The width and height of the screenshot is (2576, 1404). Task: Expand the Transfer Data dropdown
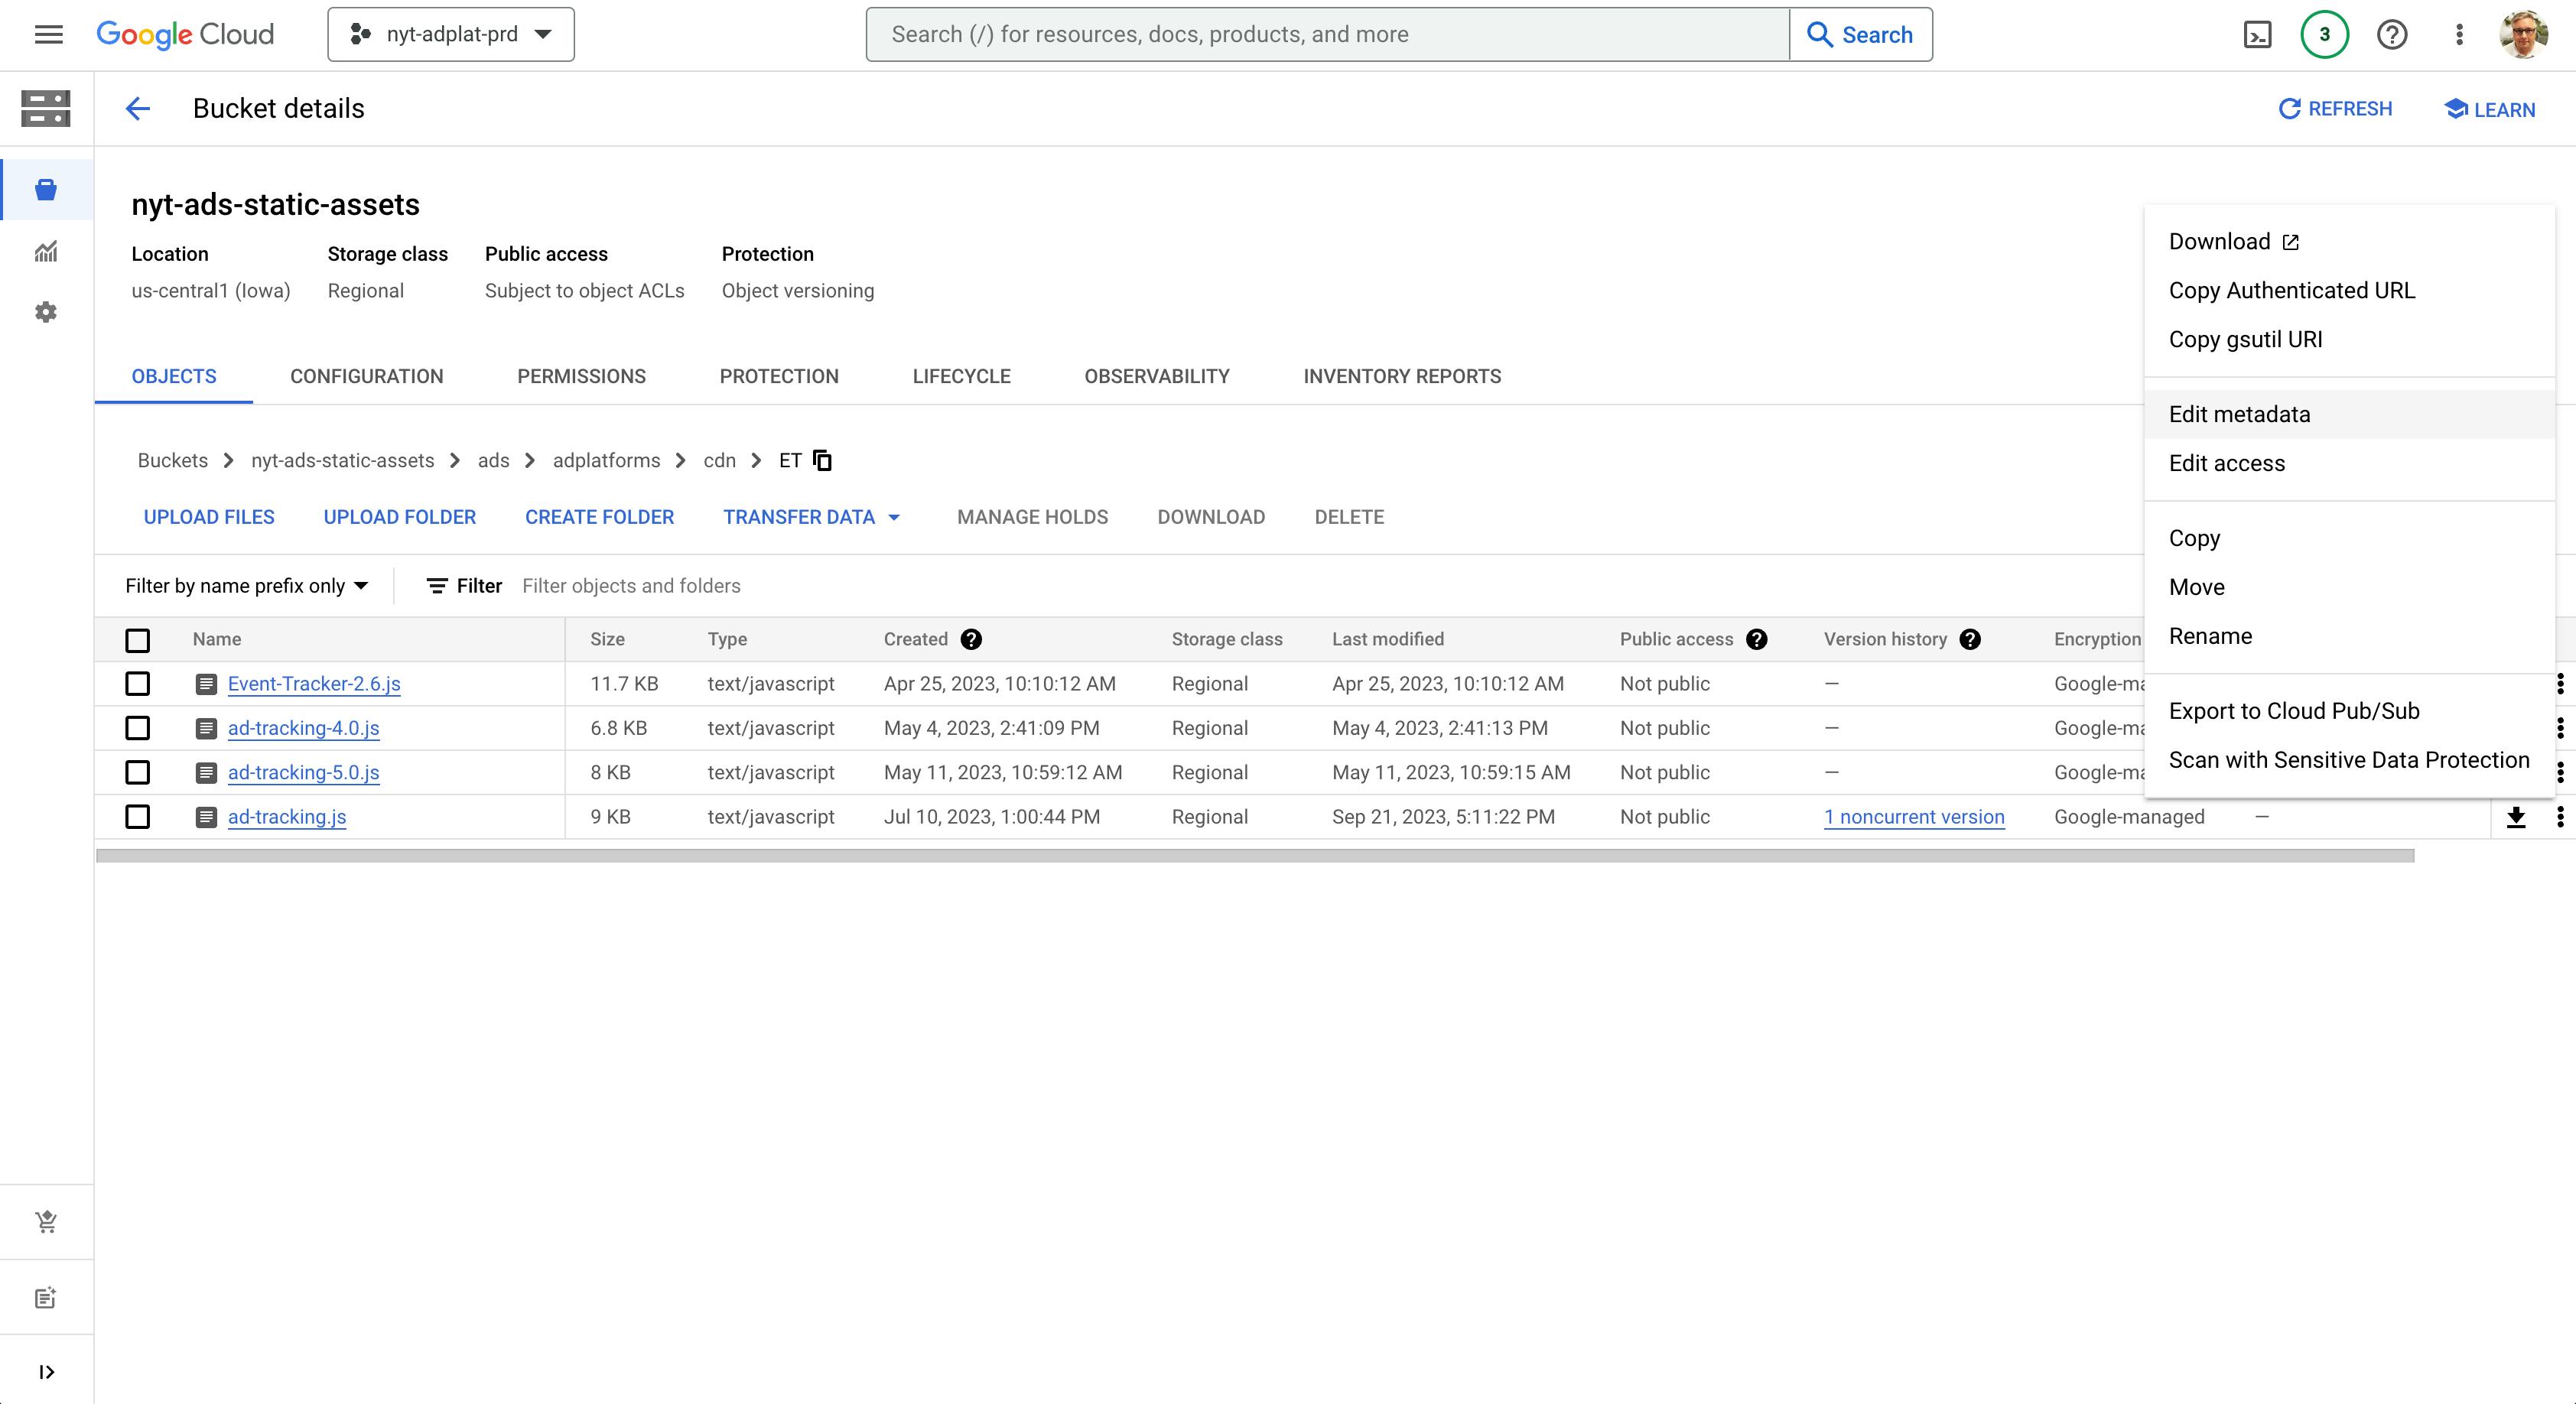click(x=811, y=517)
